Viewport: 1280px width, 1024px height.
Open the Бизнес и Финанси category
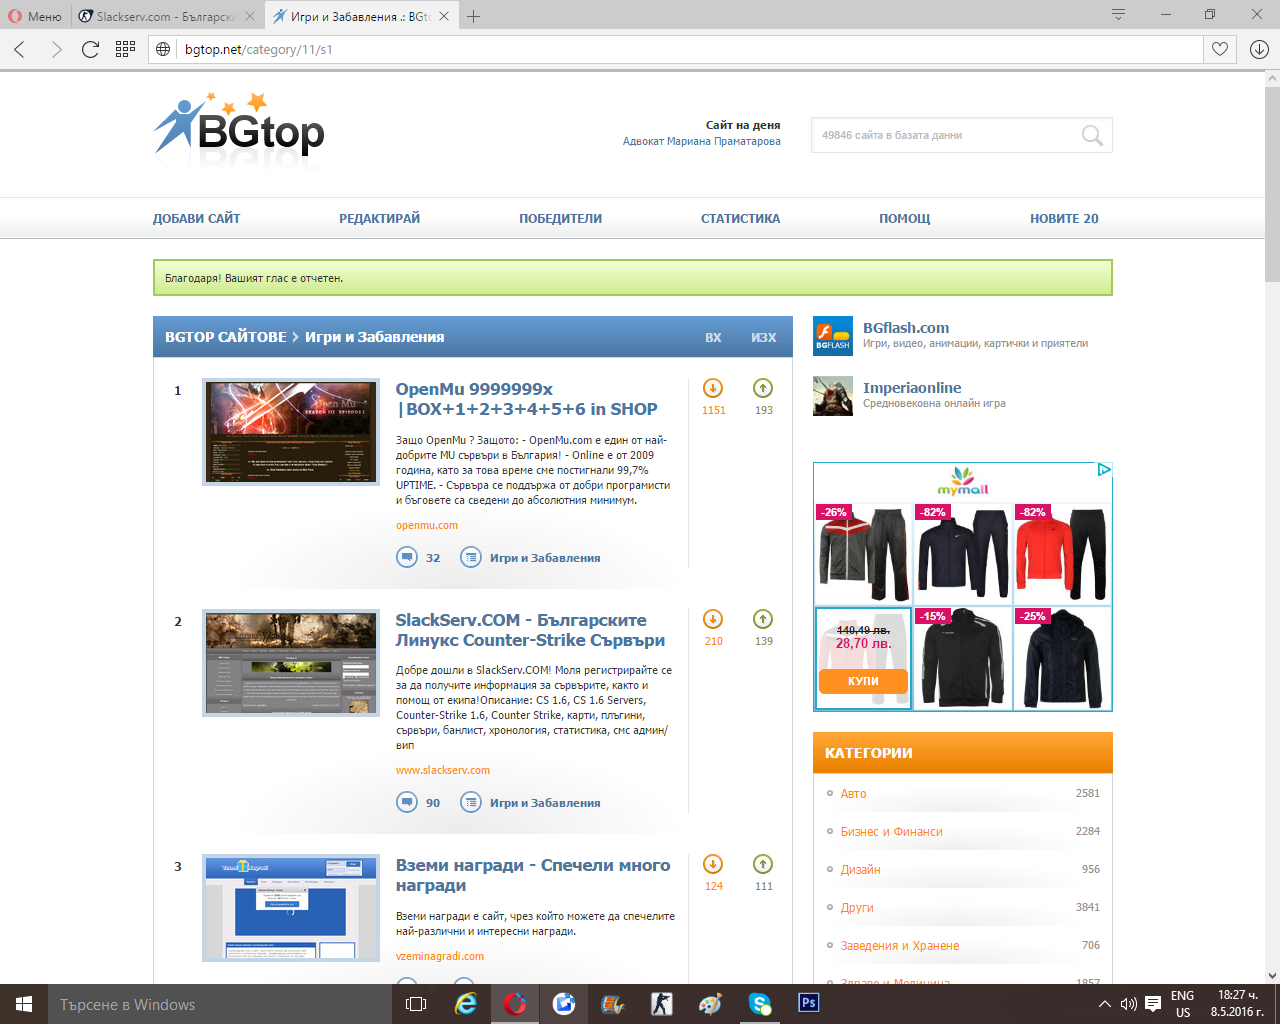892,831
